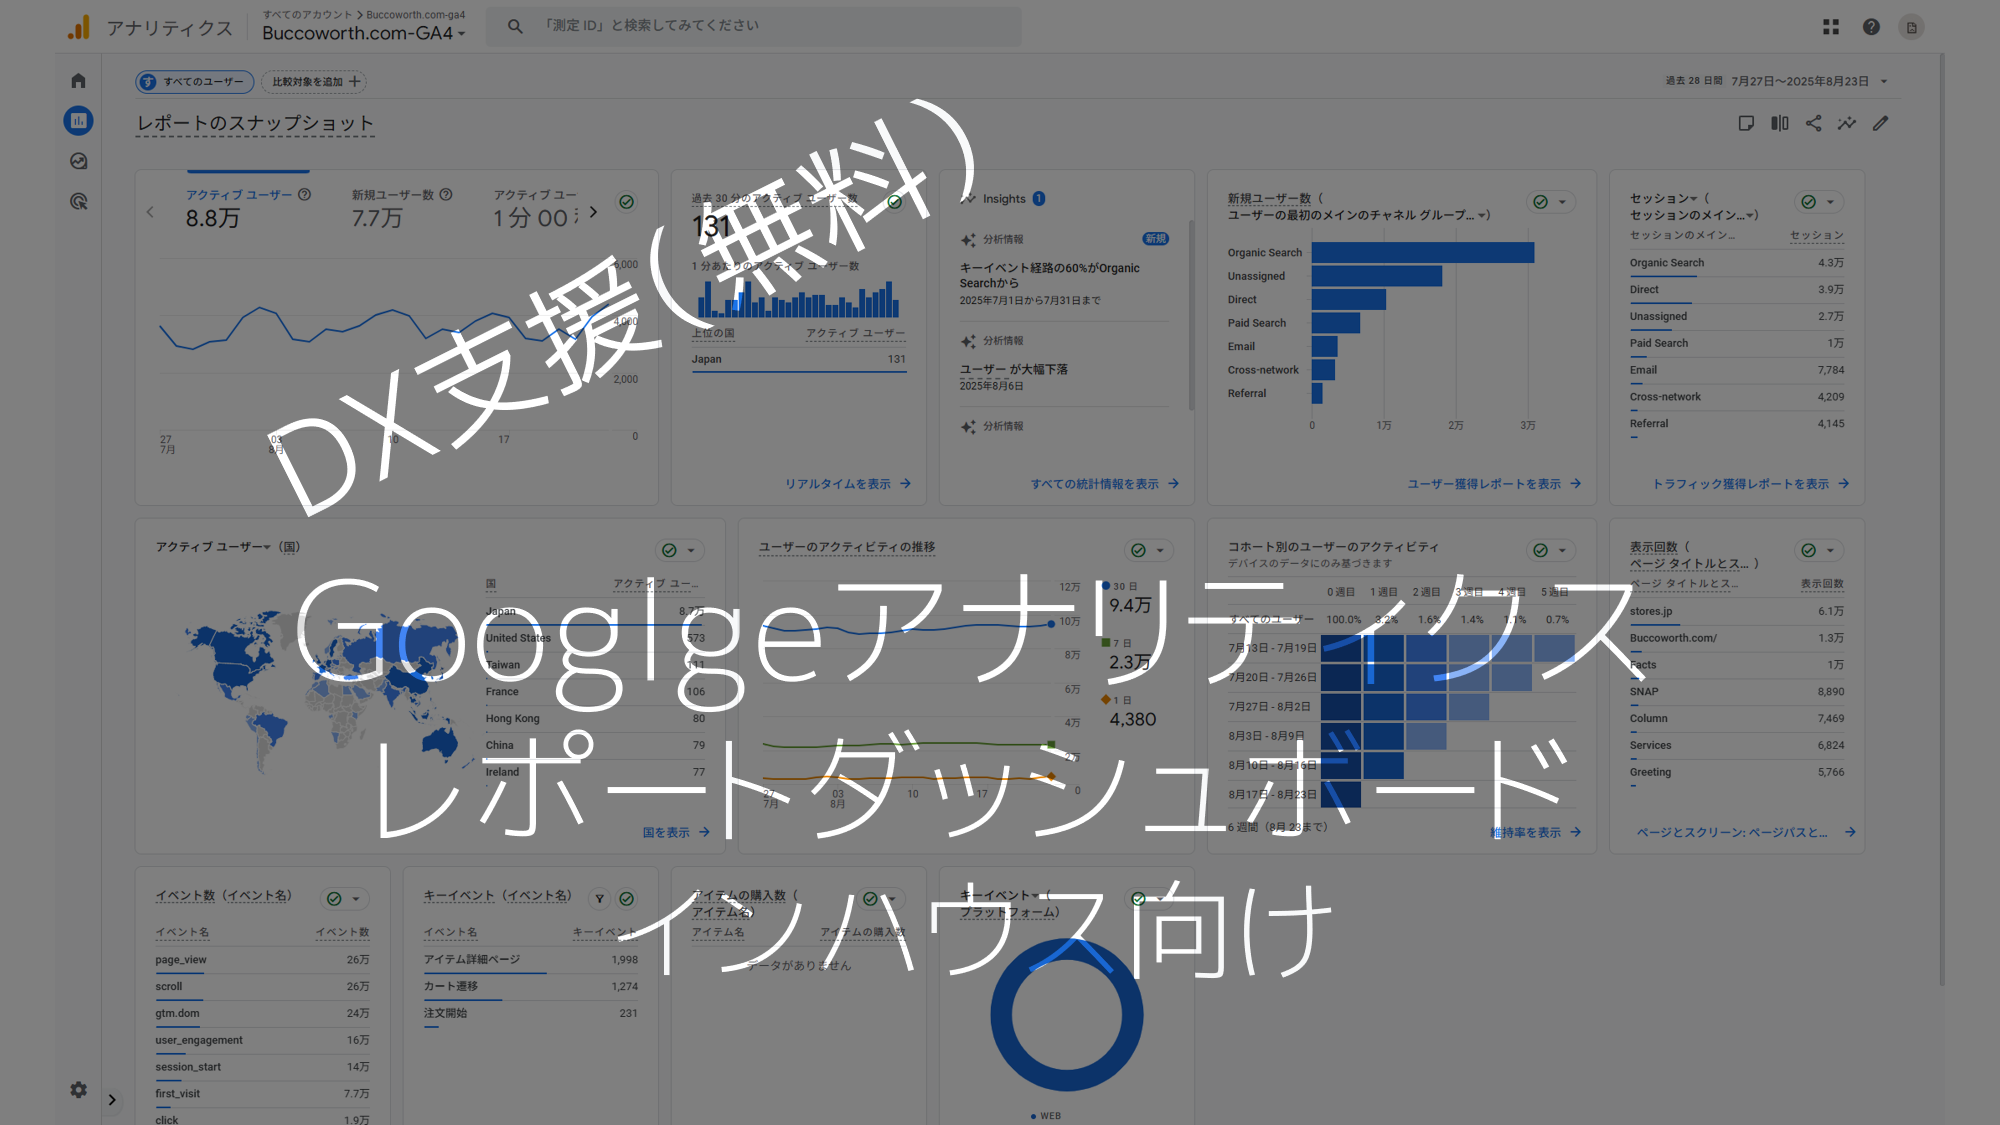The height and width of the screenshot is (1125, 2000).
Task: Click info icon beside 新規ユーザー数
Action: (446, 195)
